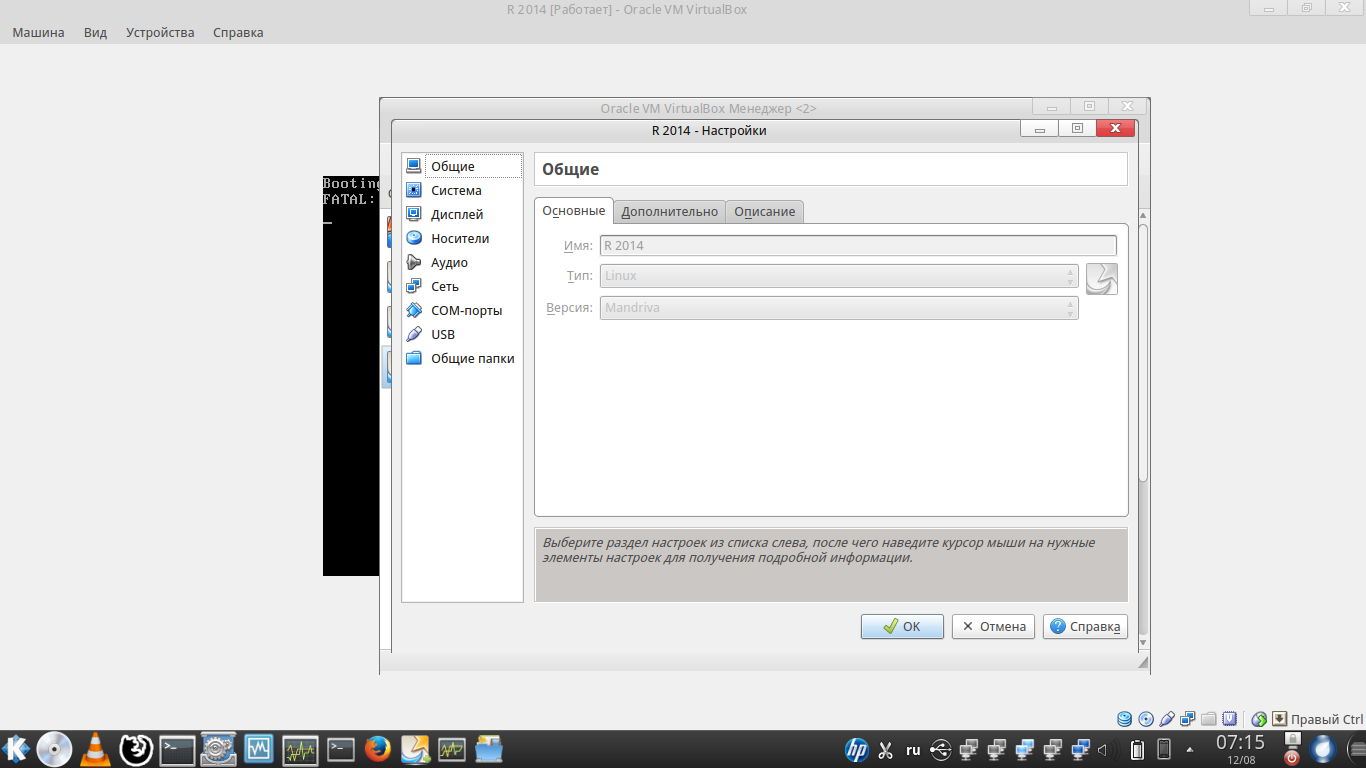Click the Правый Ctrl host key label
The height and width of the screenshot is (768, 1366).
click(1327, 719)
